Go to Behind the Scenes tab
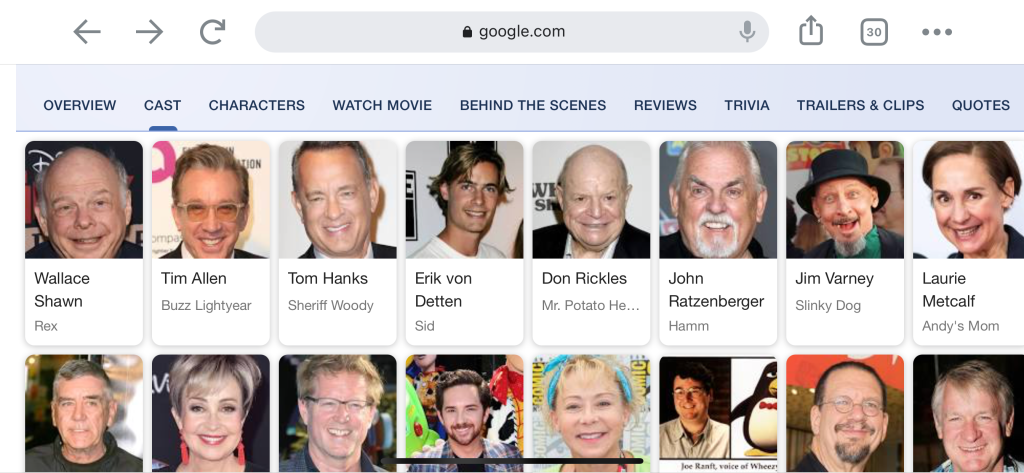This screenshot has height=473, width=1024. coord(533,105)
